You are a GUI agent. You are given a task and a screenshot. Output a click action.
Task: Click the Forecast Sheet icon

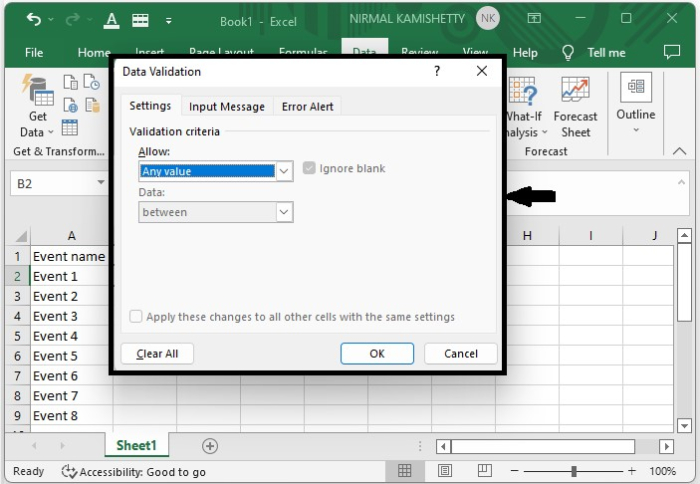(x=575, y=89)
